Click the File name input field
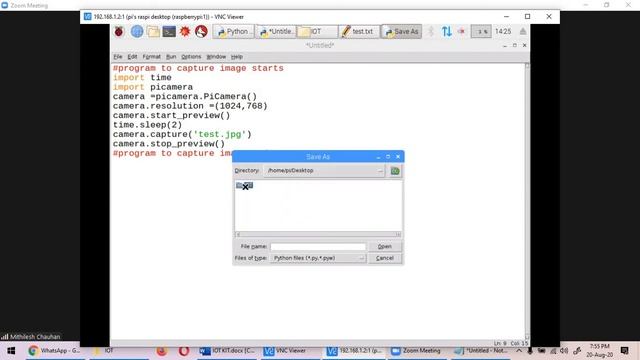Screen dimensions: 640x360 [318, 247]
